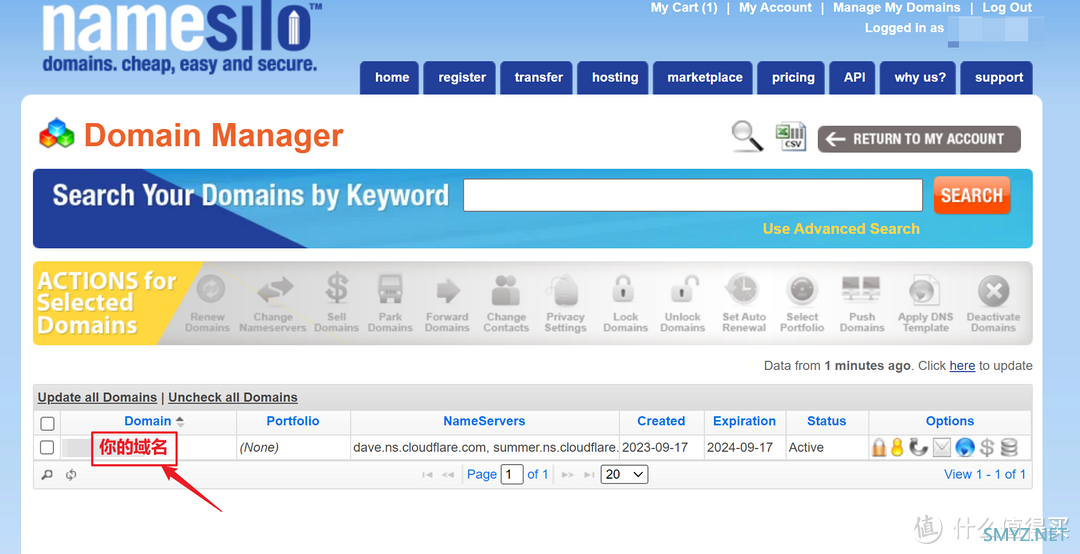Open the register navigation tab
This screenshot has width=1080, height=554.
click(459, 78)
